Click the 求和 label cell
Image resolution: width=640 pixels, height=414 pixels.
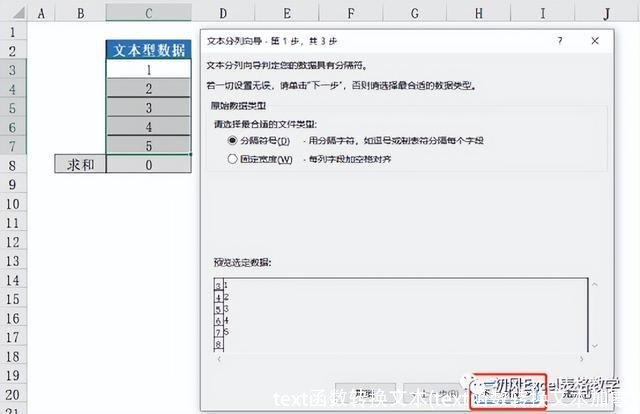(80, 164)
